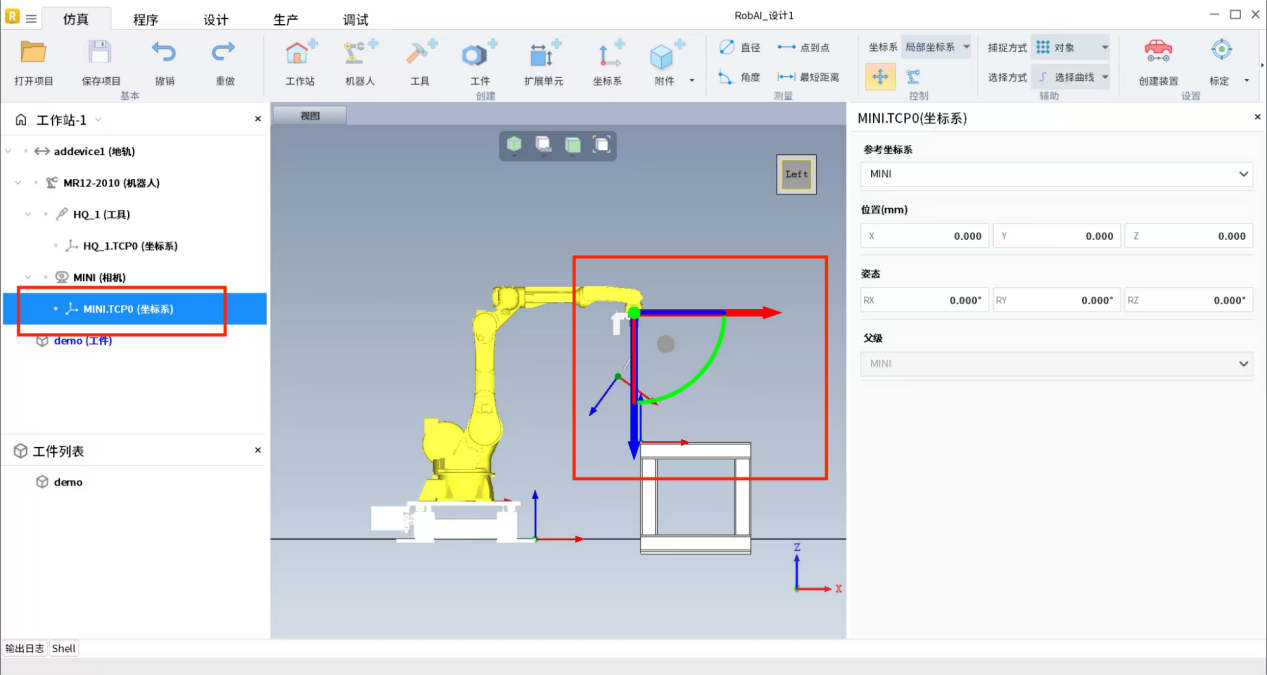Screen dimensions: 1267x675
Task: Collapse the MR12-2010 (机器人) tree node
Action: (x=18, y=183)
